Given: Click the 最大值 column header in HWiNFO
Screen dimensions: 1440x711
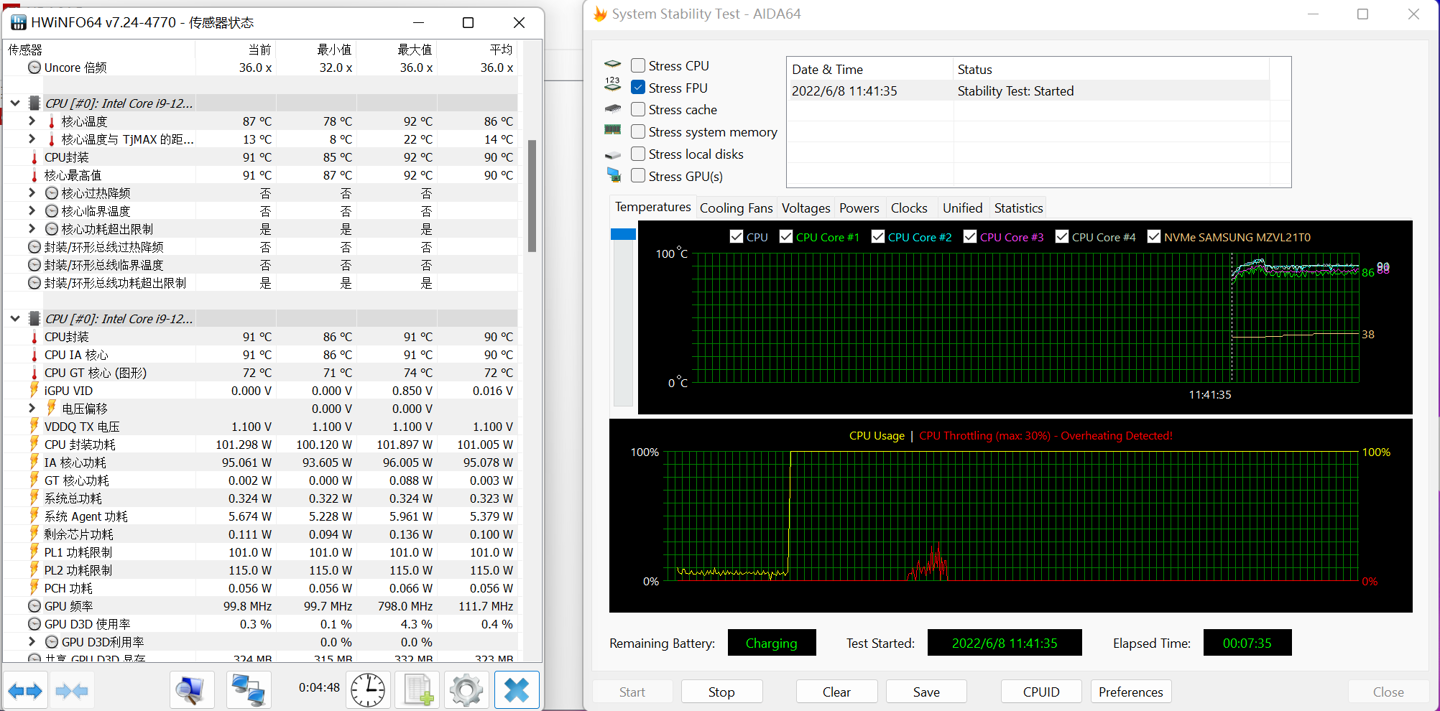Looking at the screenshot, I should [x=414, y=49].
